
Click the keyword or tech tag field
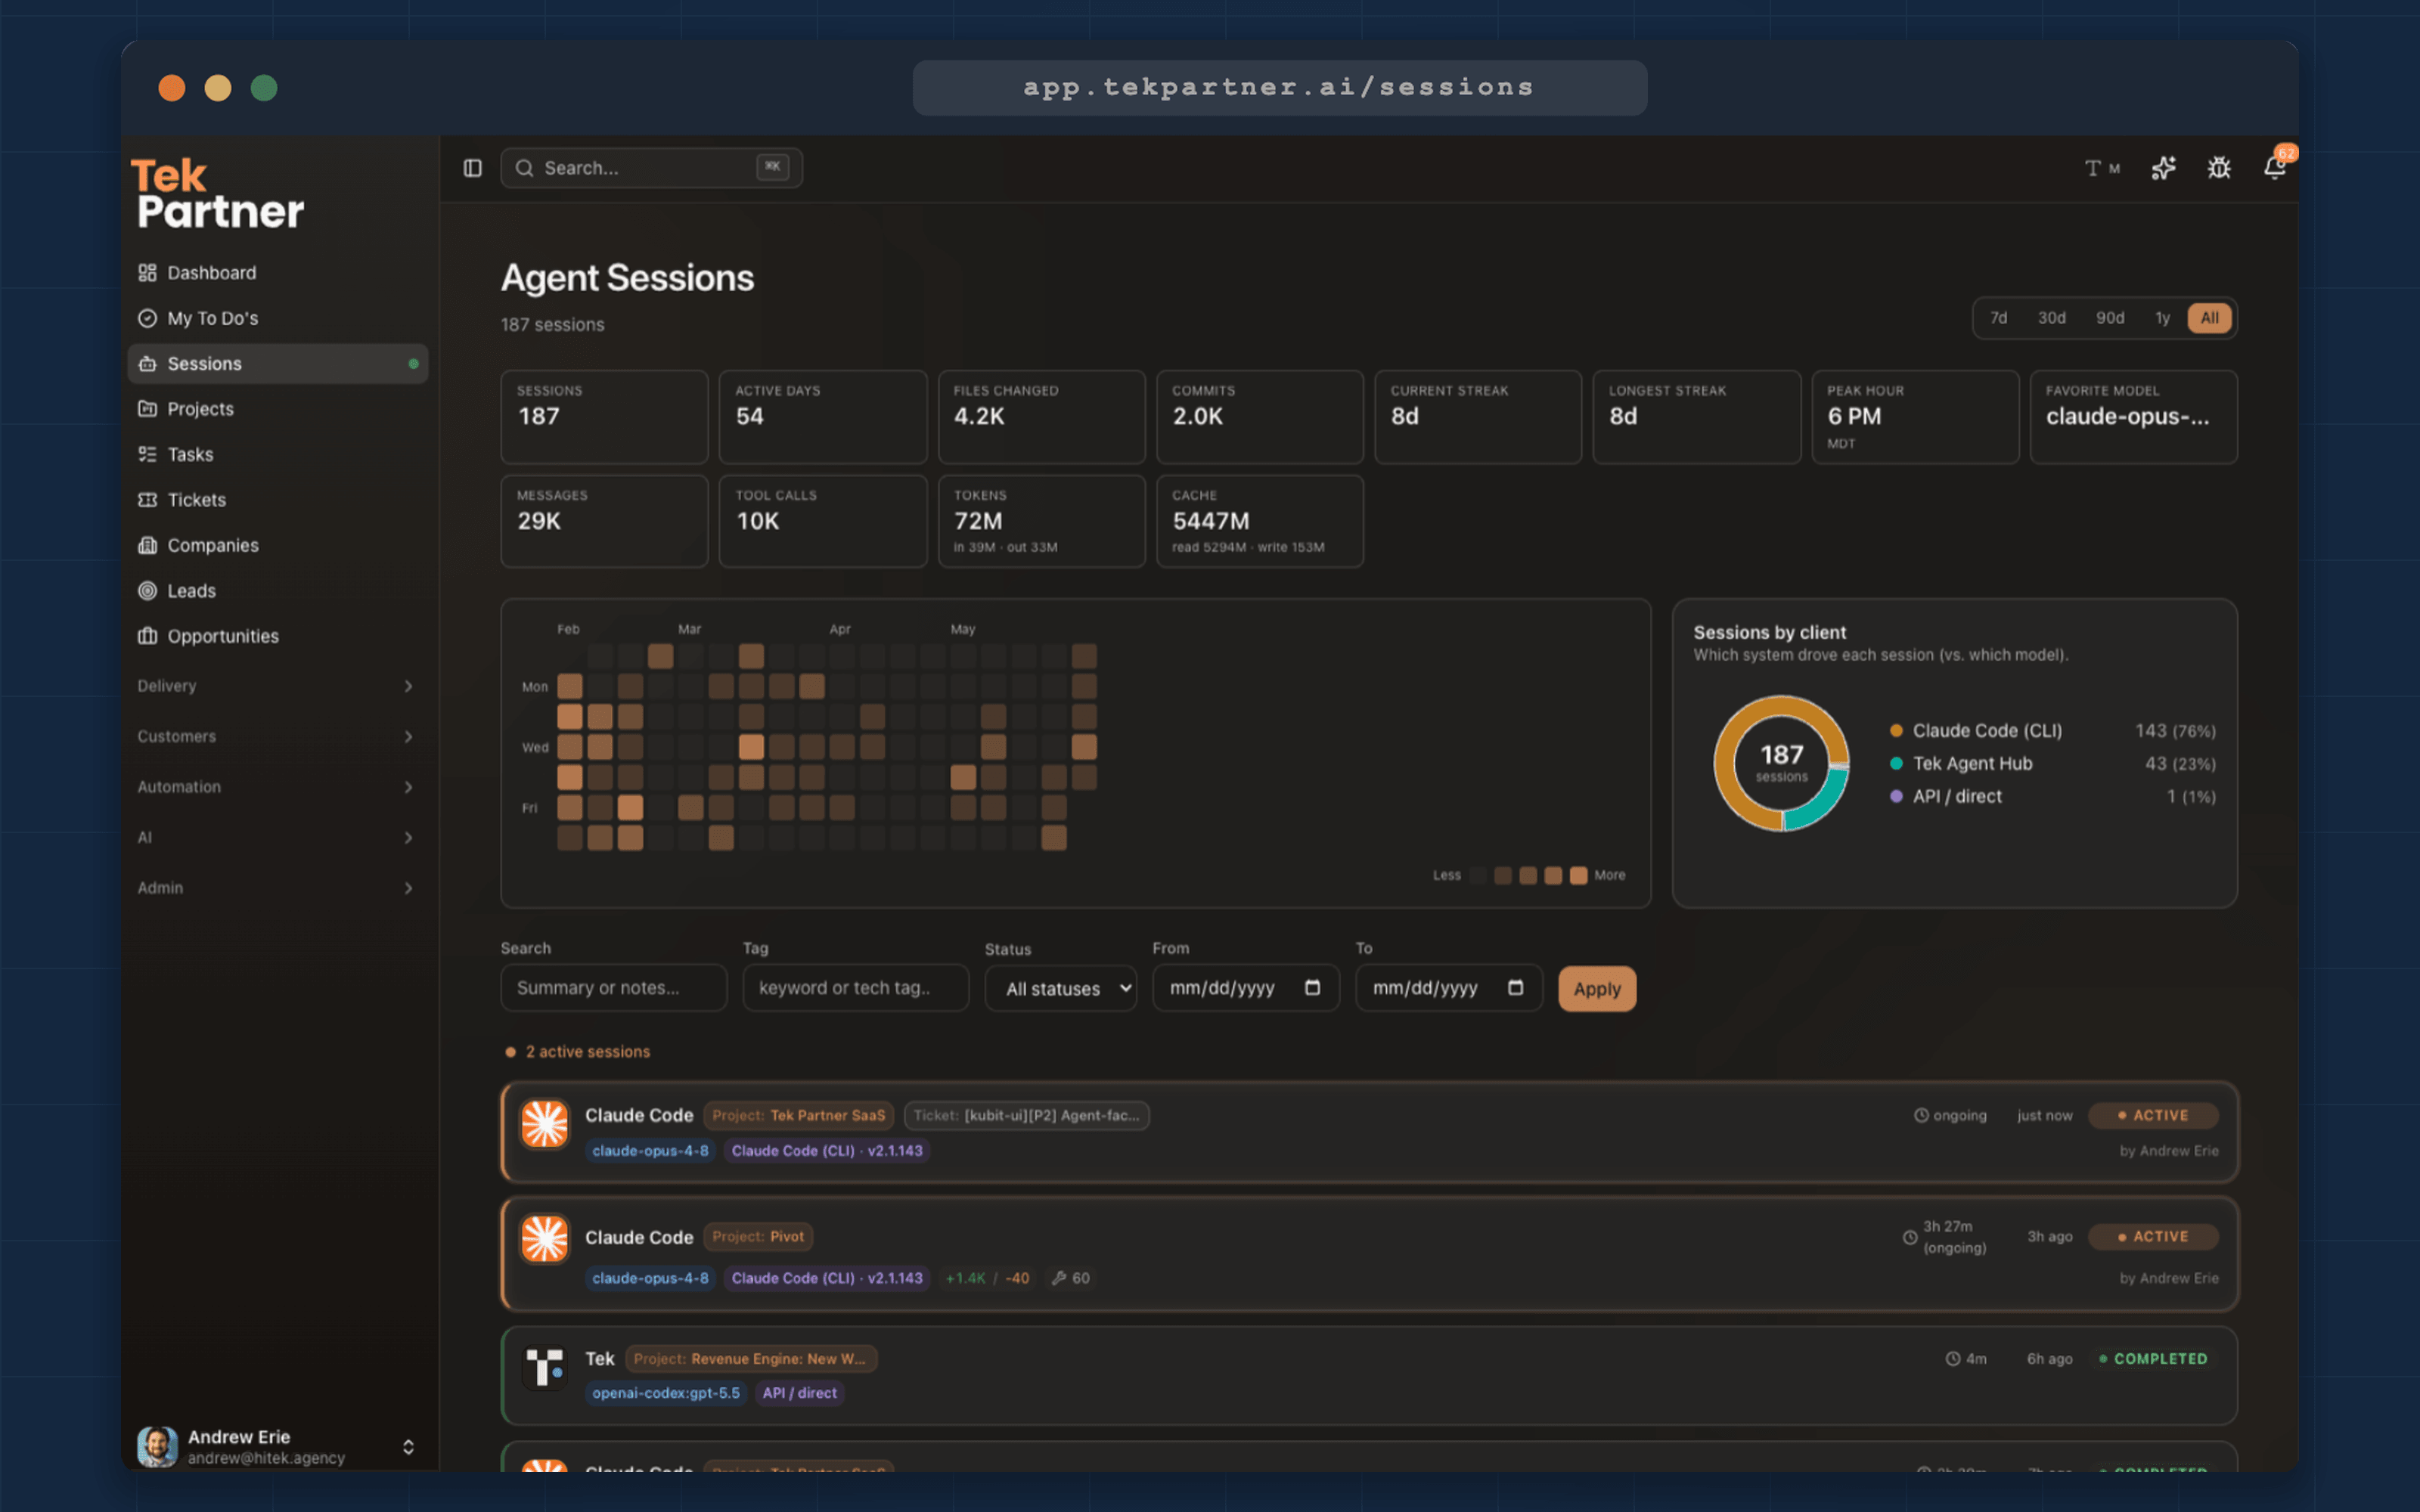tap(856, 988)
